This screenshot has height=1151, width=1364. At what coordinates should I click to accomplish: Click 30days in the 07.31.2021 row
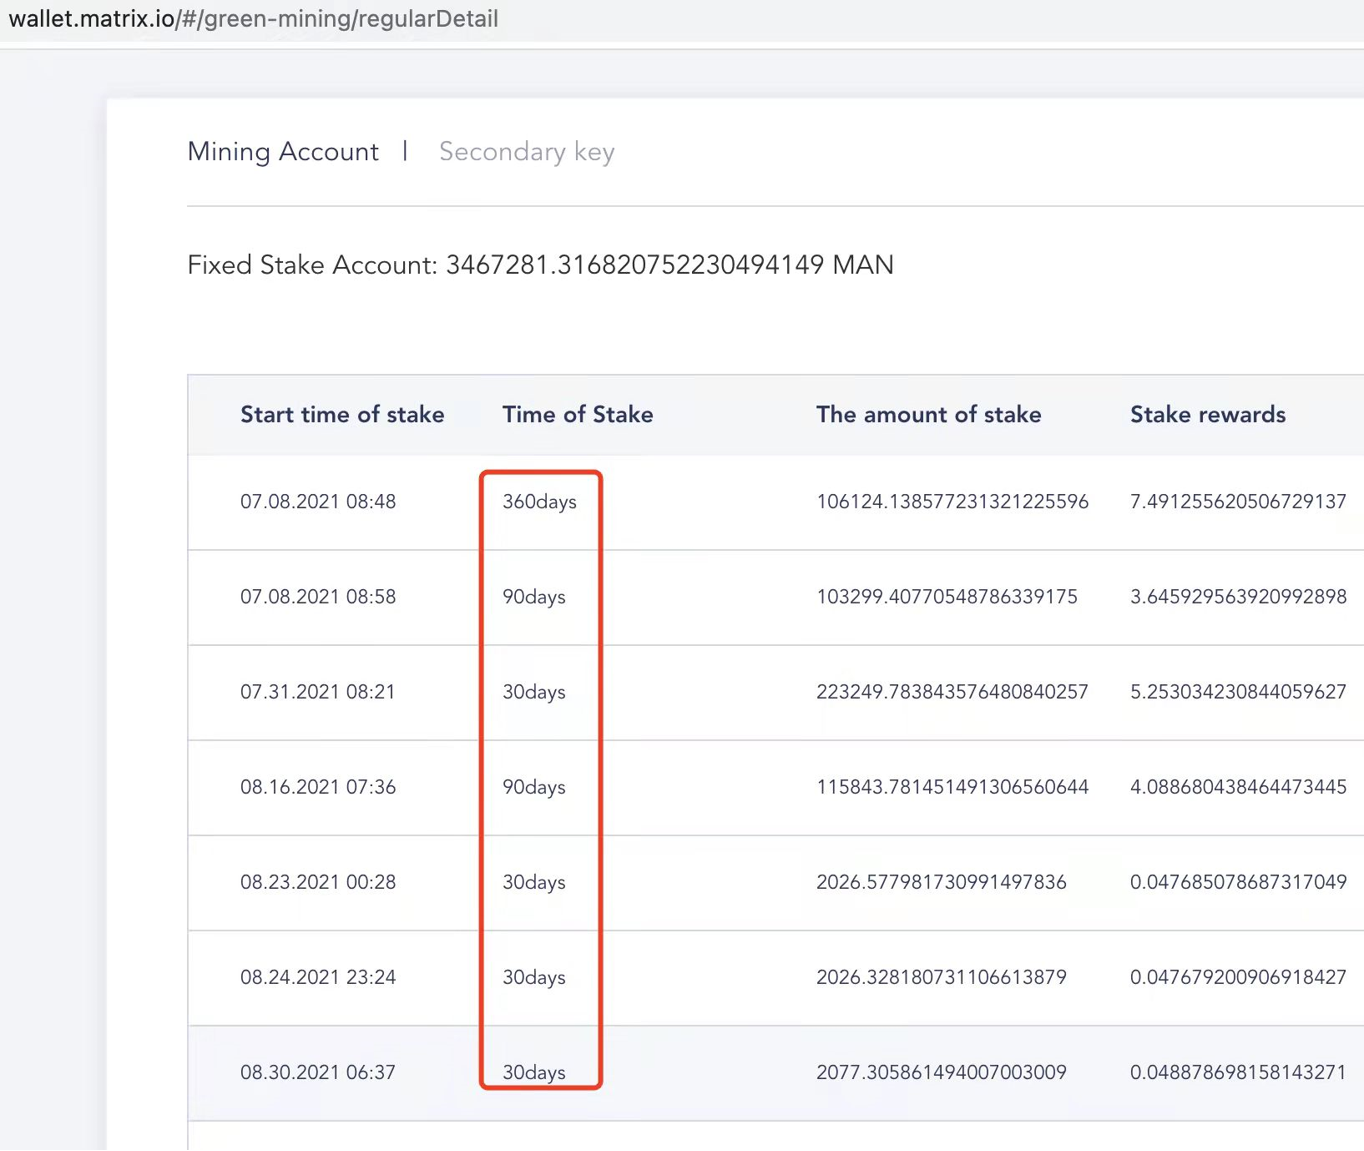[534, 692]
